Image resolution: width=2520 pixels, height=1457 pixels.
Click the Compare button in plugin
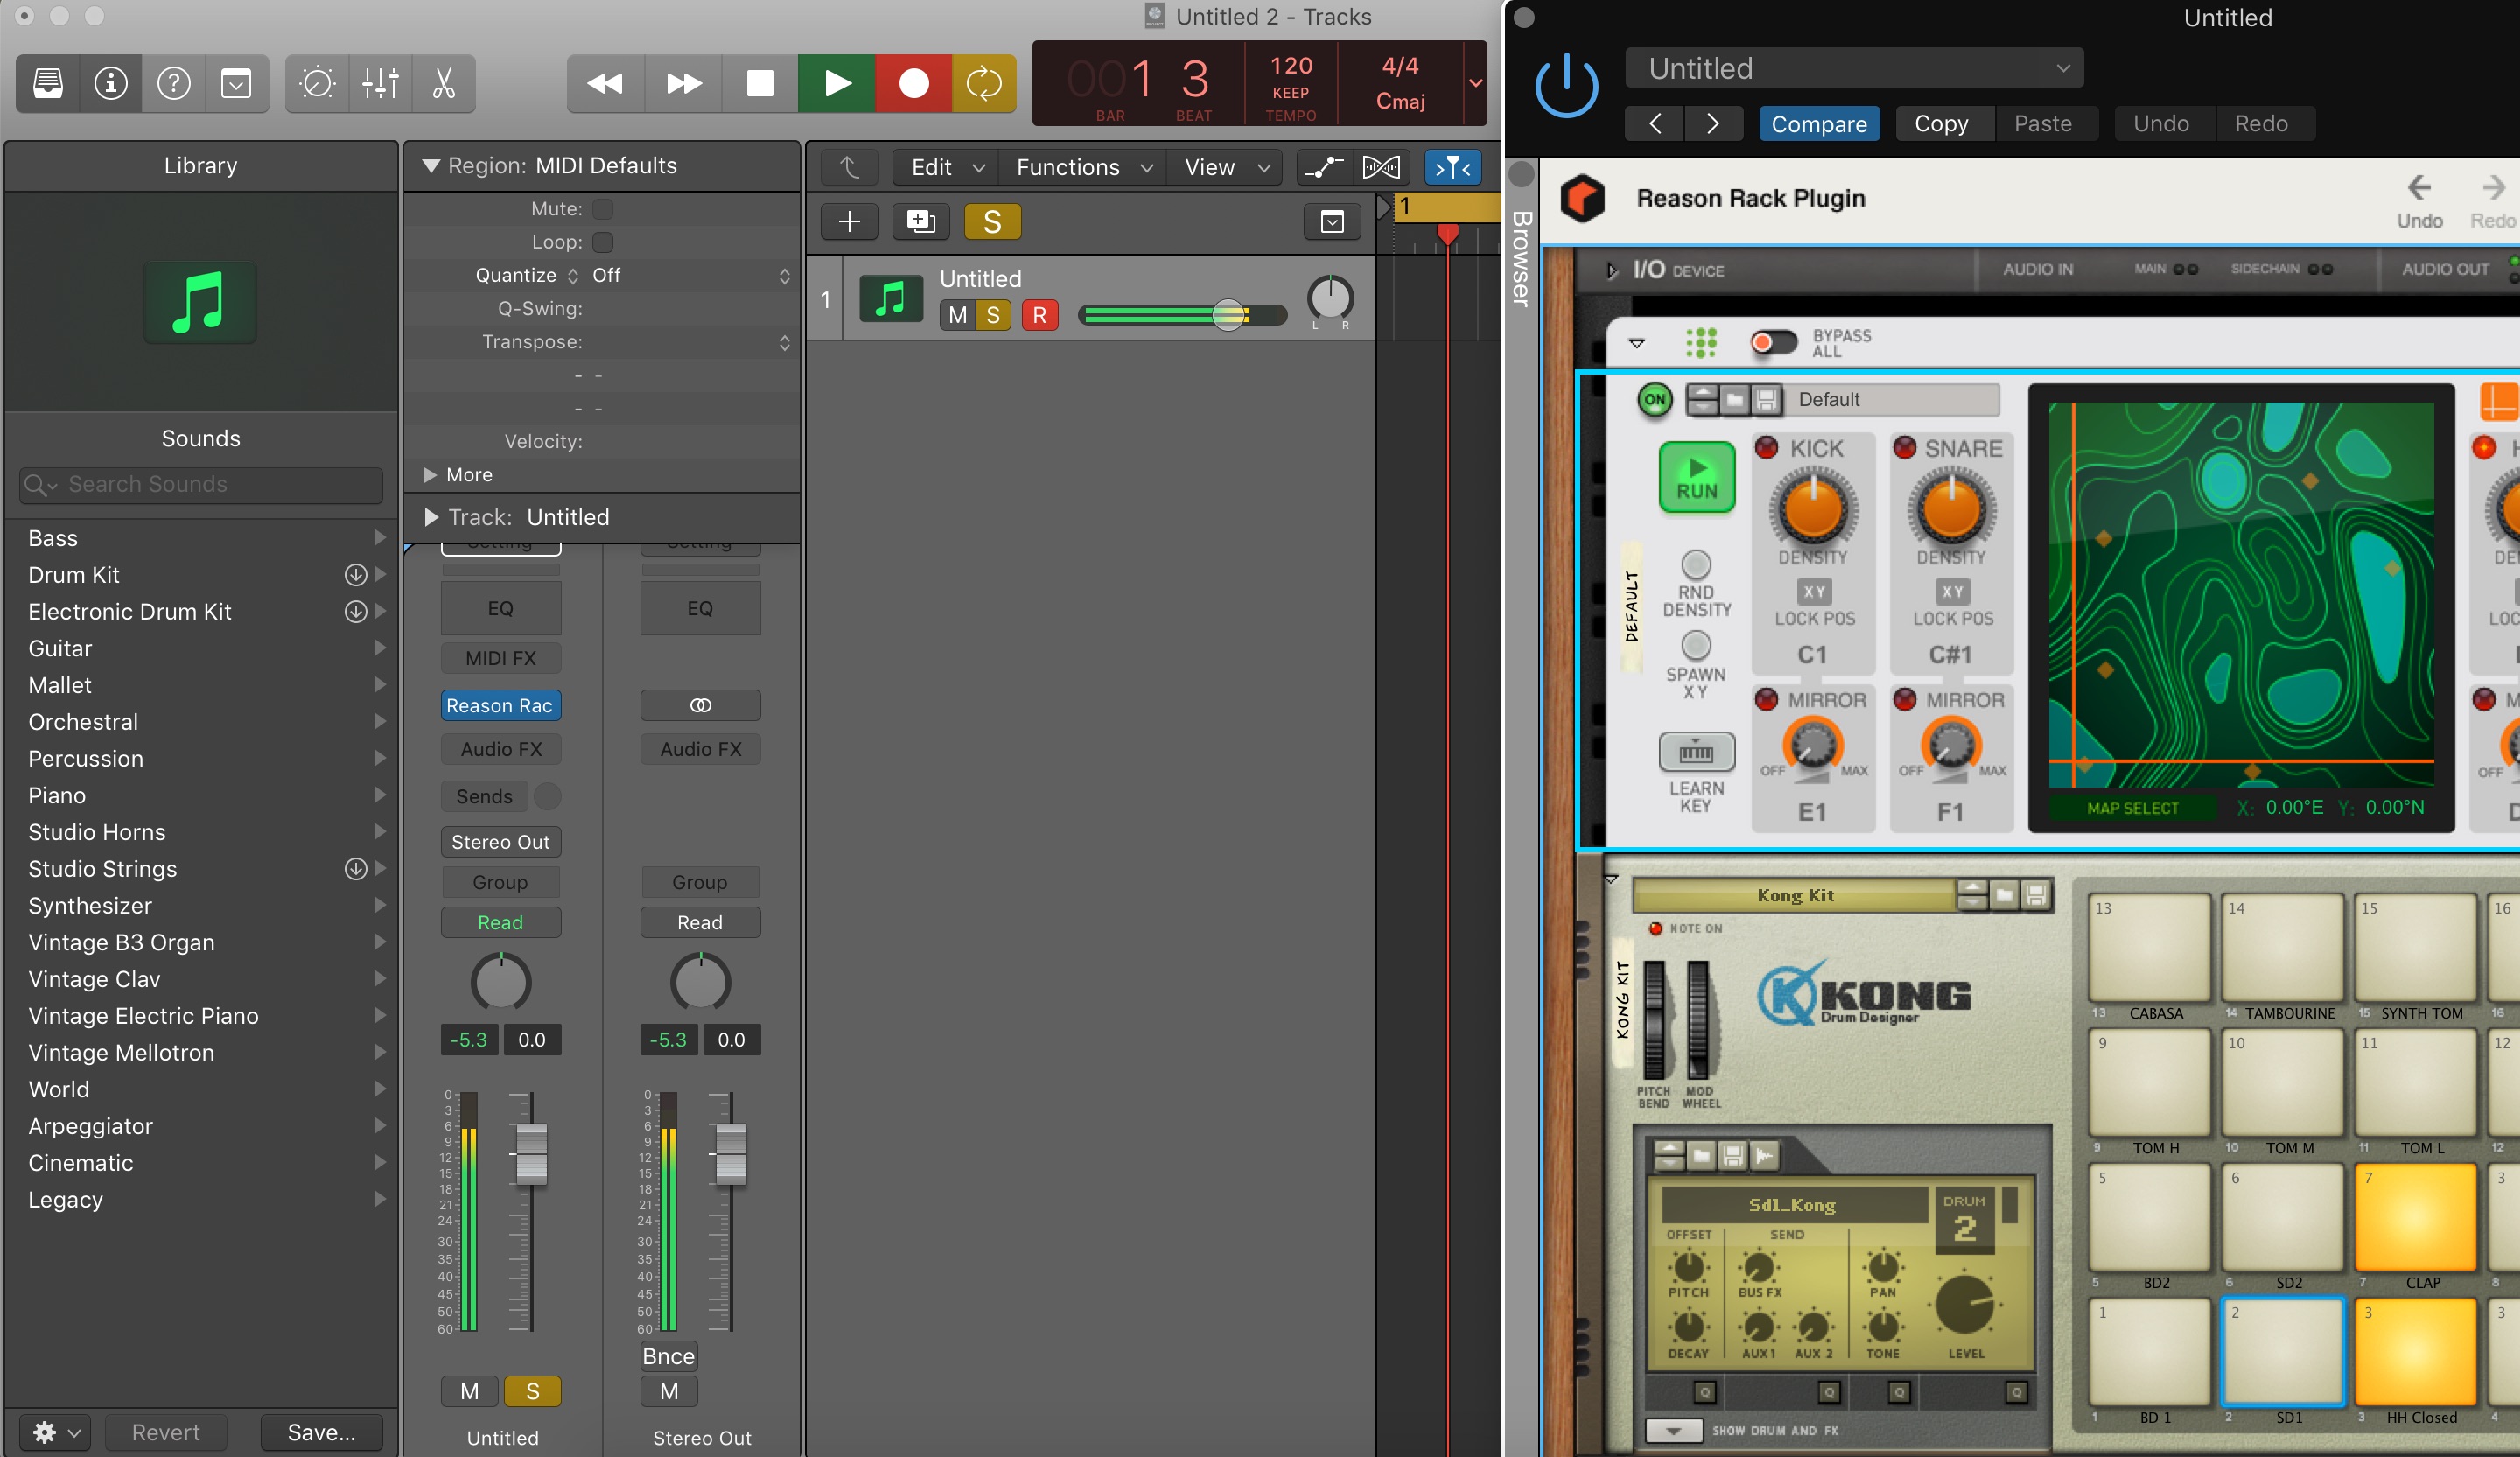[1819, 123]
